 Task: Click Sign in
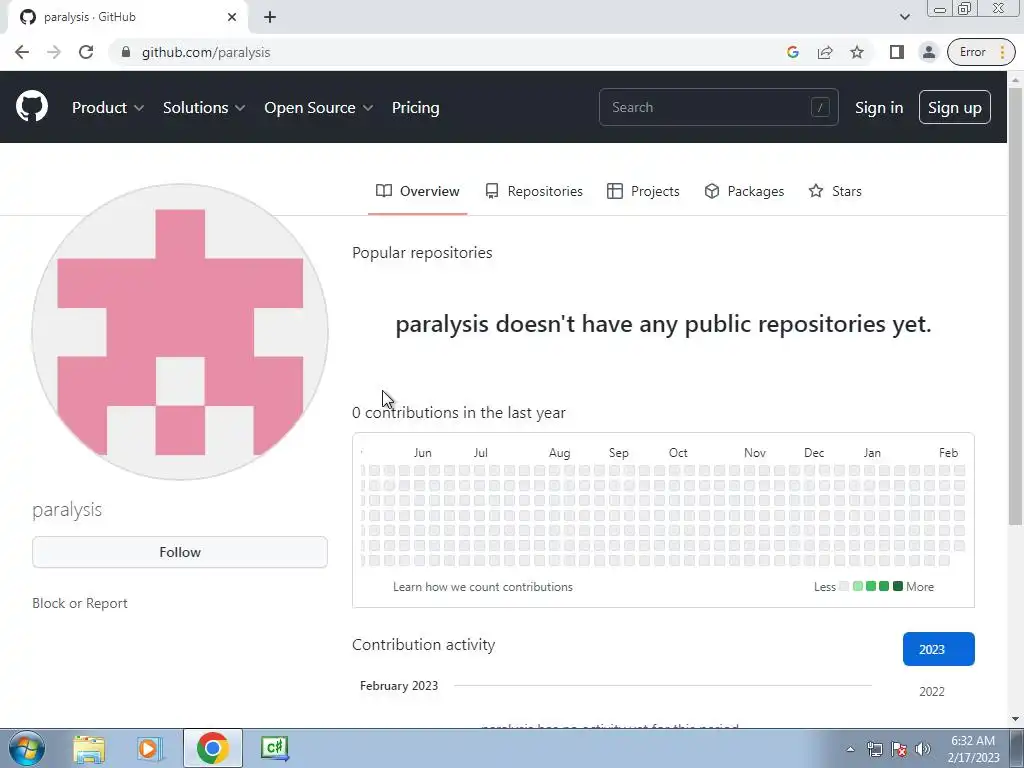pyautogui.click(x=879, y=108)
